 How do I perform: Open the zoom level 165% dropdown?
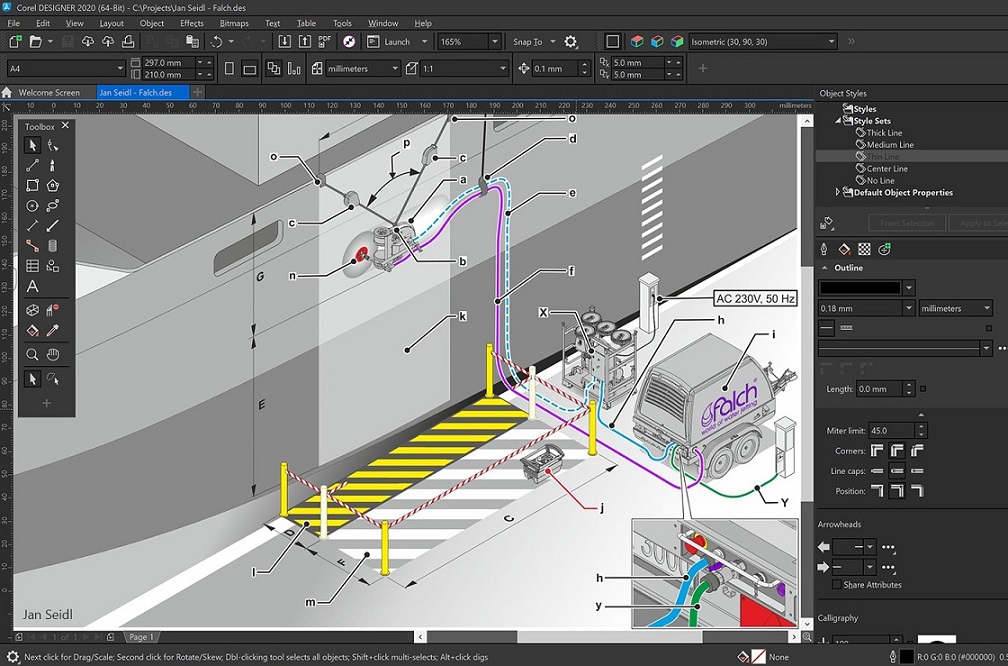[x=494, y=42]
